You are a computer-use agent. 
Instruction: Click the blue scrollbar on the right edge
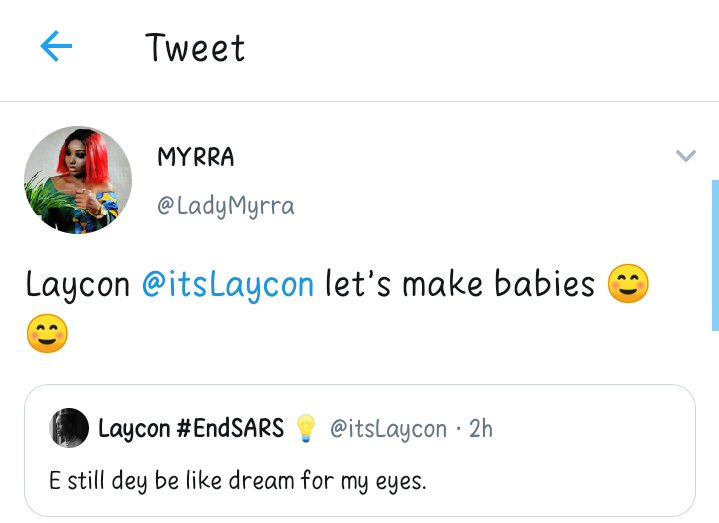tap(714, 255)
